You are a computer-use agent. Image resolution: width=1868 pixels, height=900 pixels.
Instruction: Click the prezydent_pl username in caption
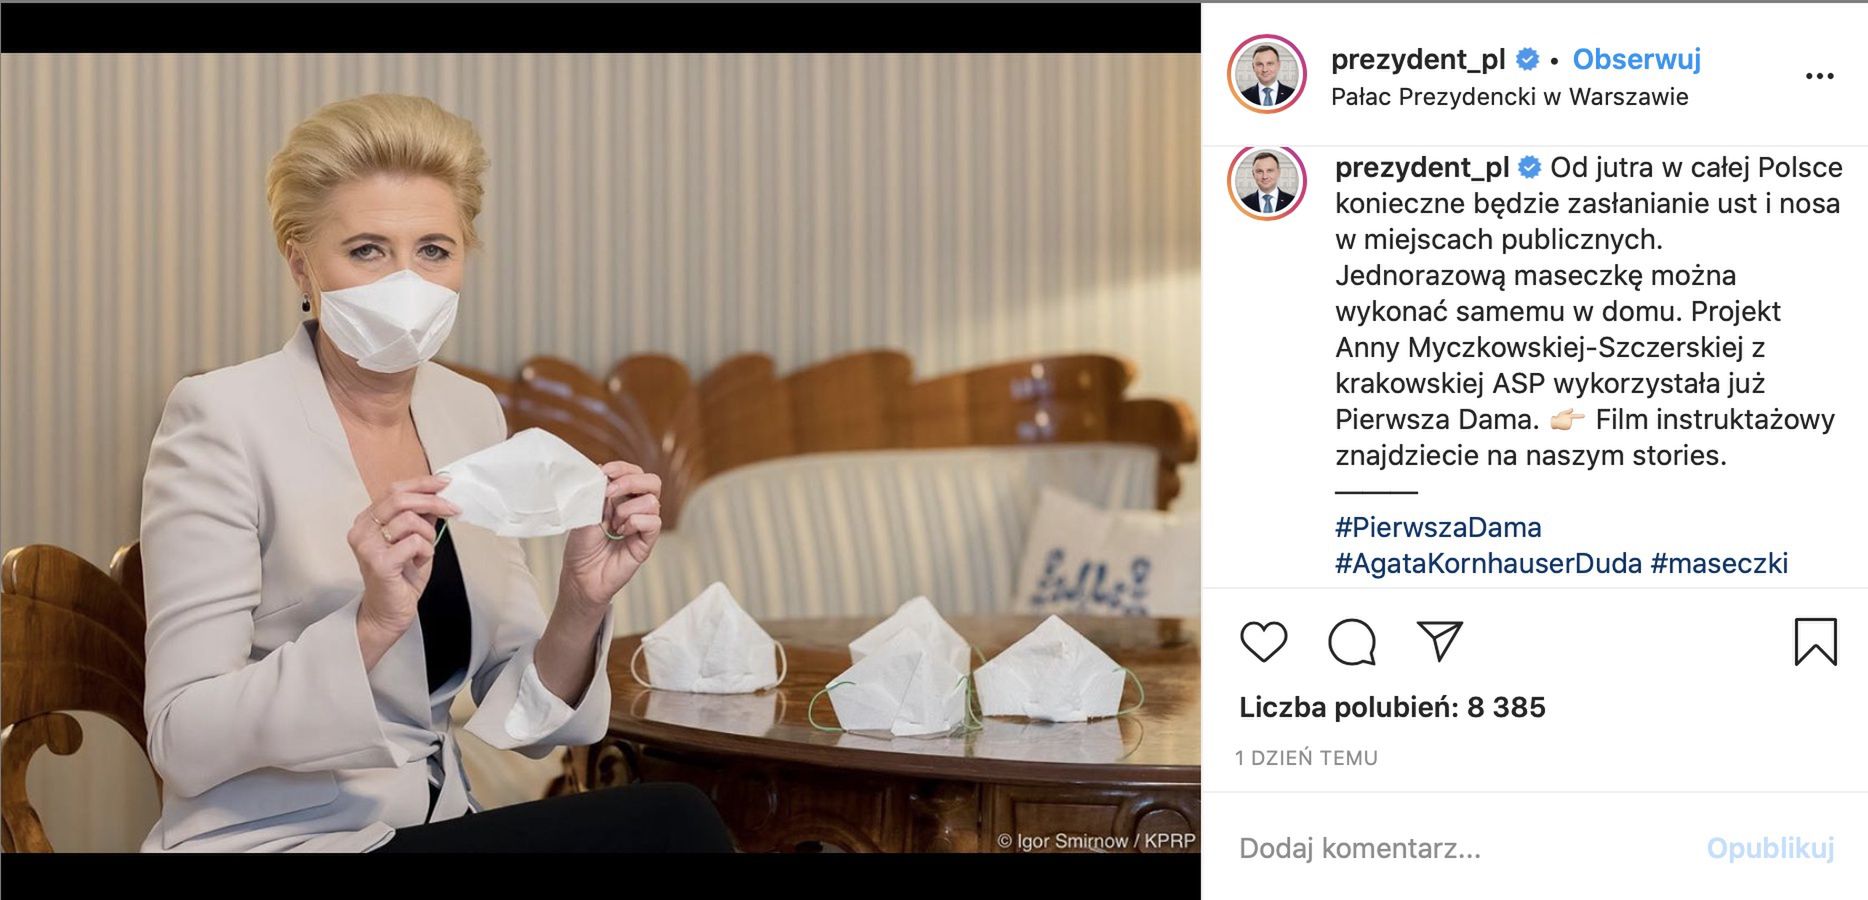[1422, 167]
